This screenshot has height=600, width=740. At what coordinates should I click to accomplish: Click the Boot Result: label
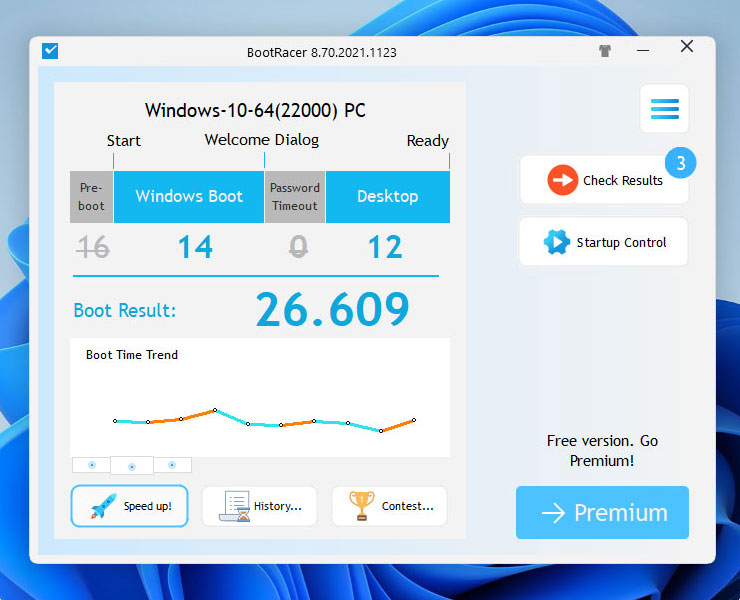pyautogui.click(x=125, y=310)
